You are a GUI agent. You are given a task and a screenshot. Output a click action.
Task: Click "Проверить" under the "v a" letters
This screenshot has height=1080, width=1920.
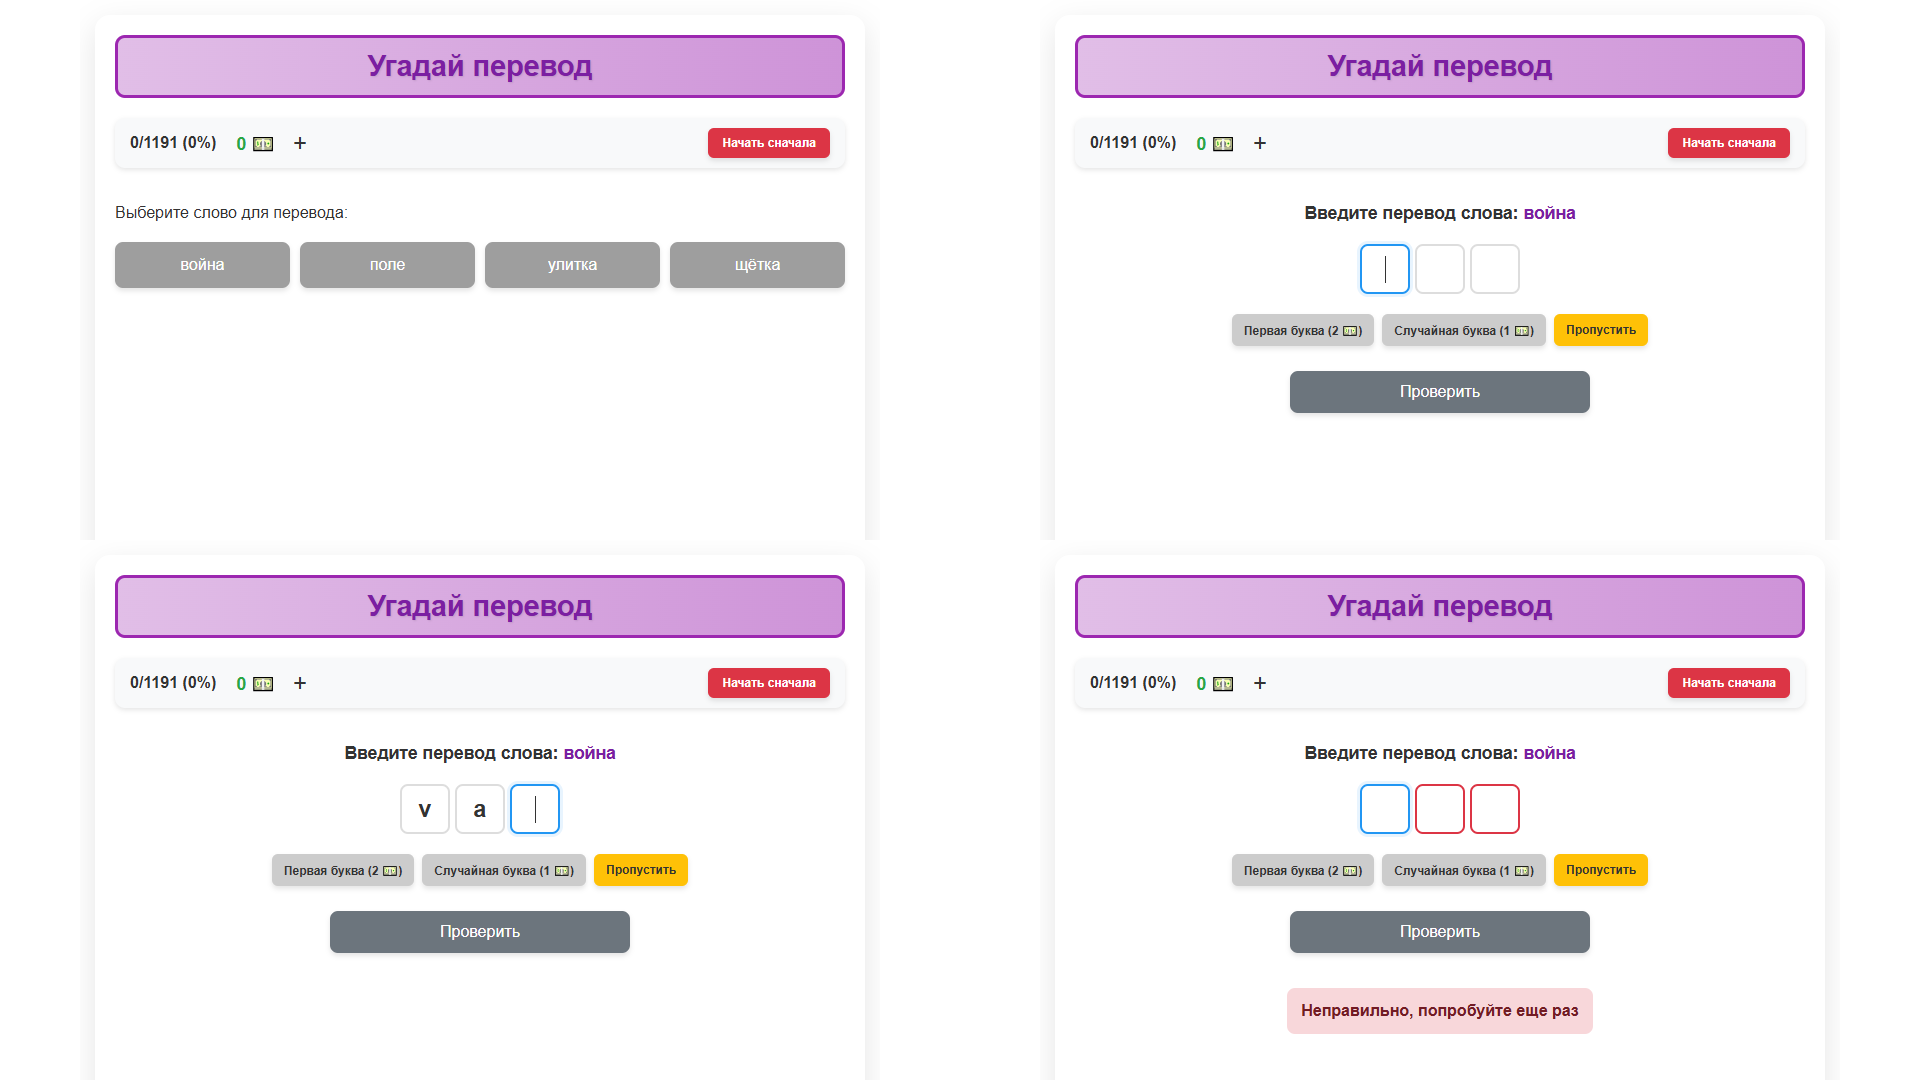tap(480, 931)
